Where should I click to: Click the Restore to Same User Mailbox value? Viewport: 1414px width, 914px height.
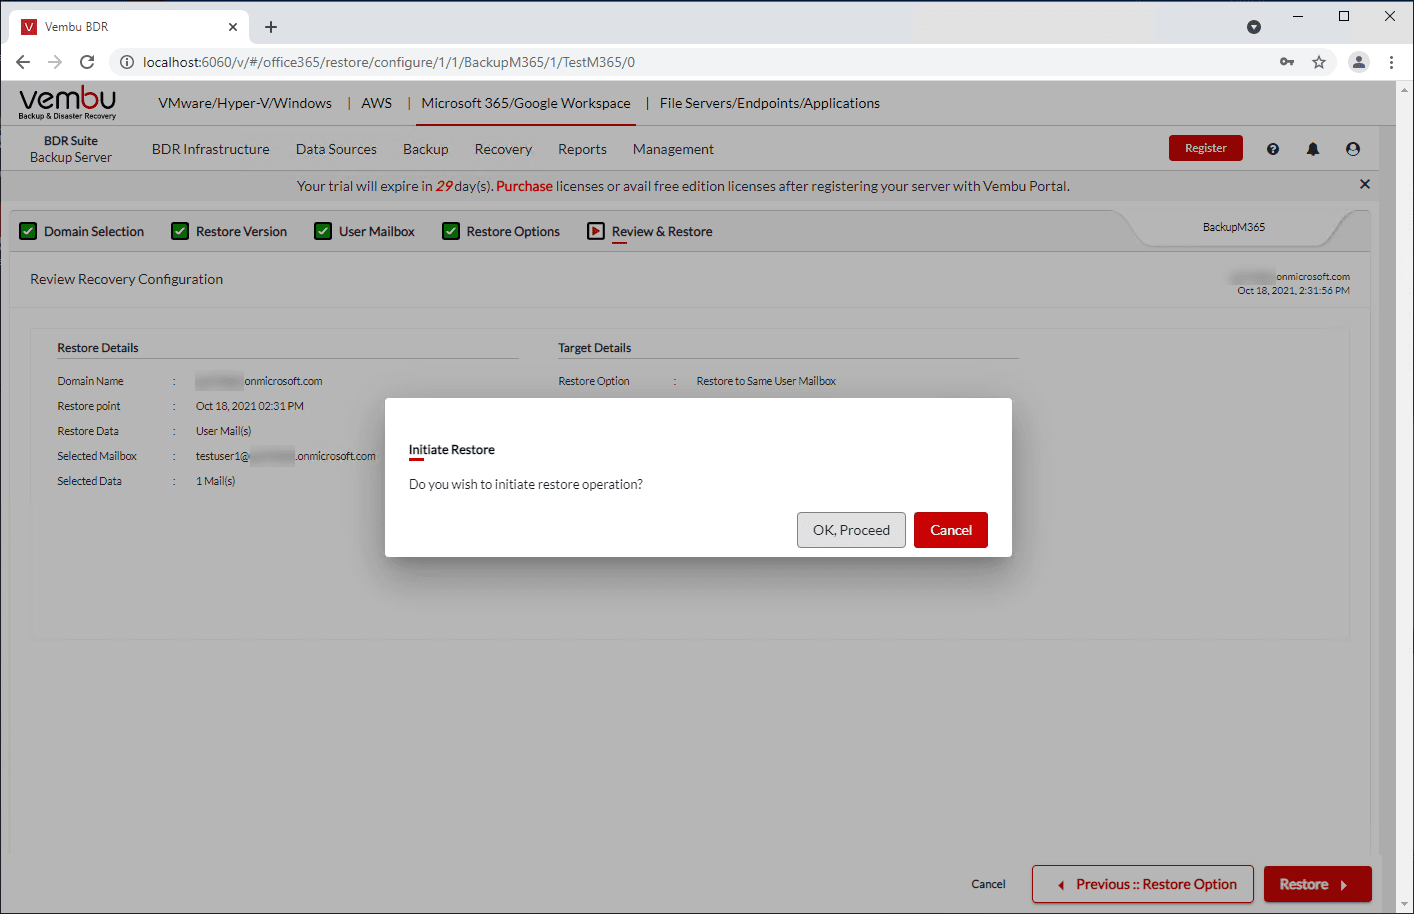[766, 381]
